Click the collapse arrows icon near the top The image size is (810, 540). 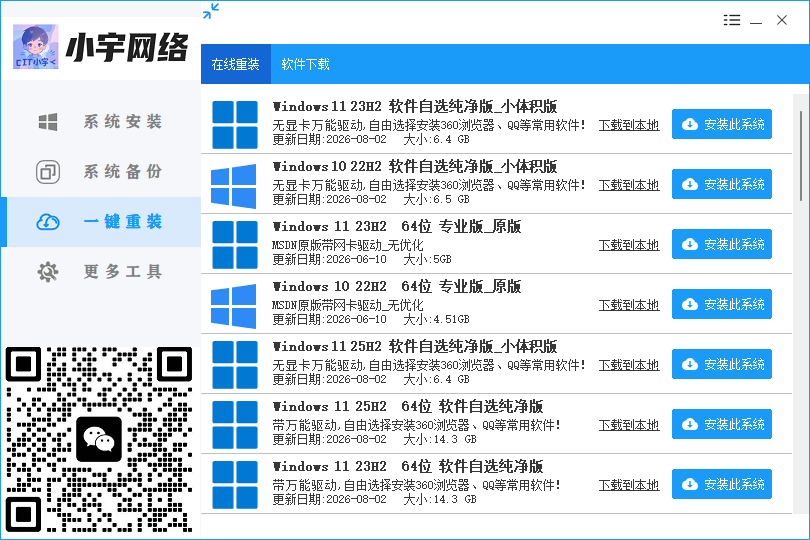pos(211,11)
